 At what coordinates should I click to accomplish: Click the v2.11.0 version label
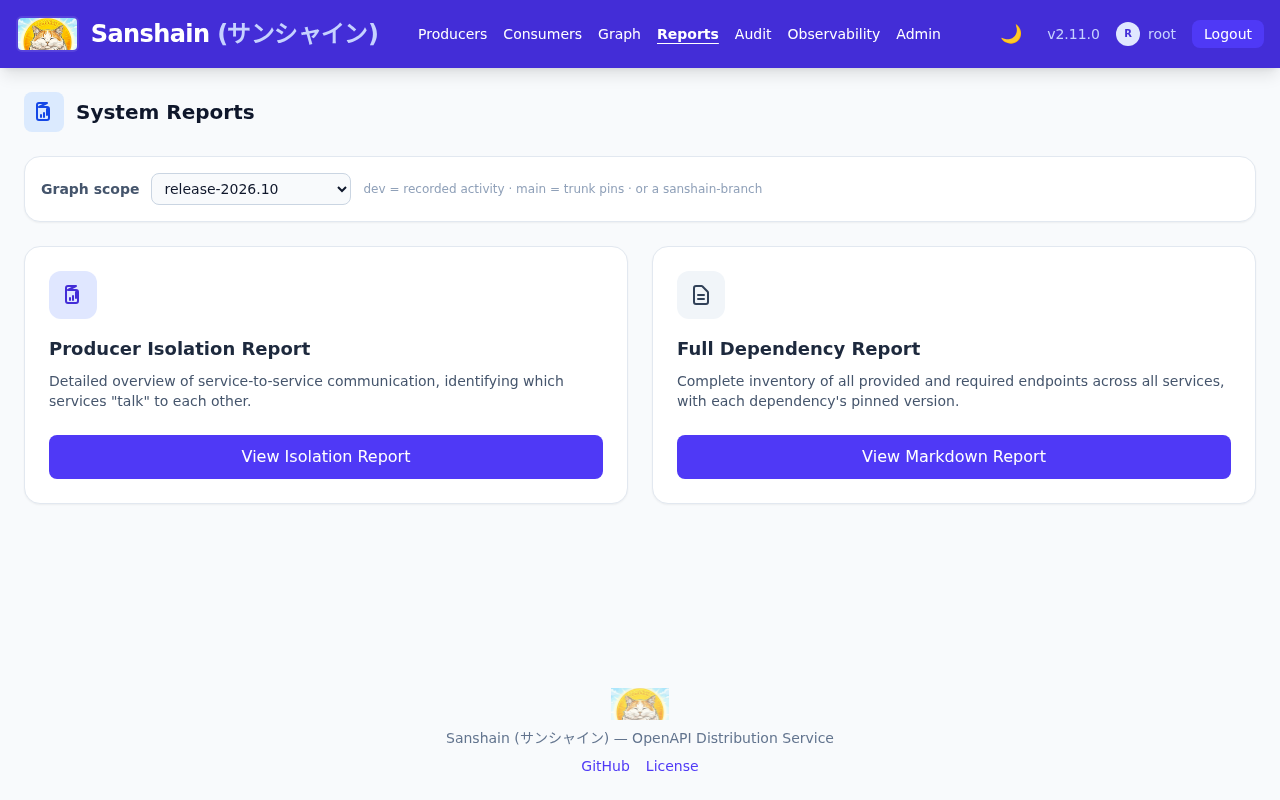pyautogui.click(x=1073, y=34)
